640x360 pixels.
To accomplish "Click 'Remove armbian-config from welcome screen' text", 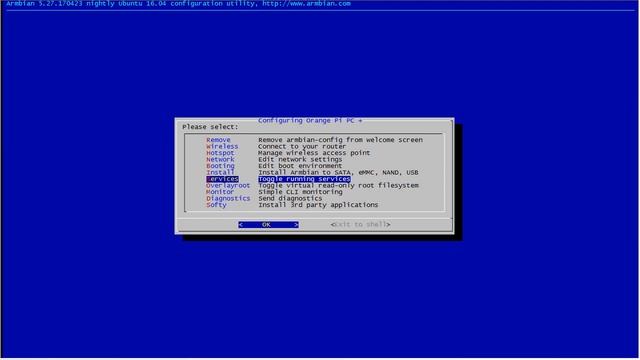I will click(340, 140).
